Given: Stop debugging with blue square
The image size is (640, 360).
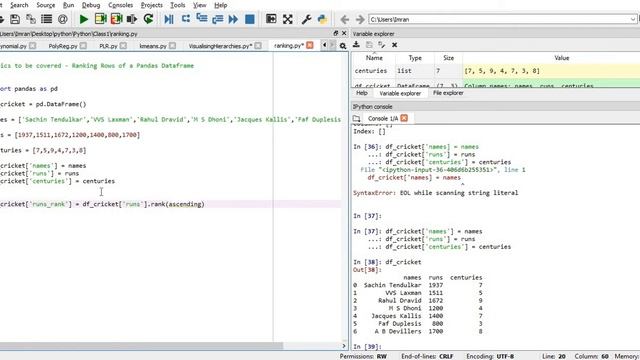Looking at the screenshot, I should coord(250,19).
